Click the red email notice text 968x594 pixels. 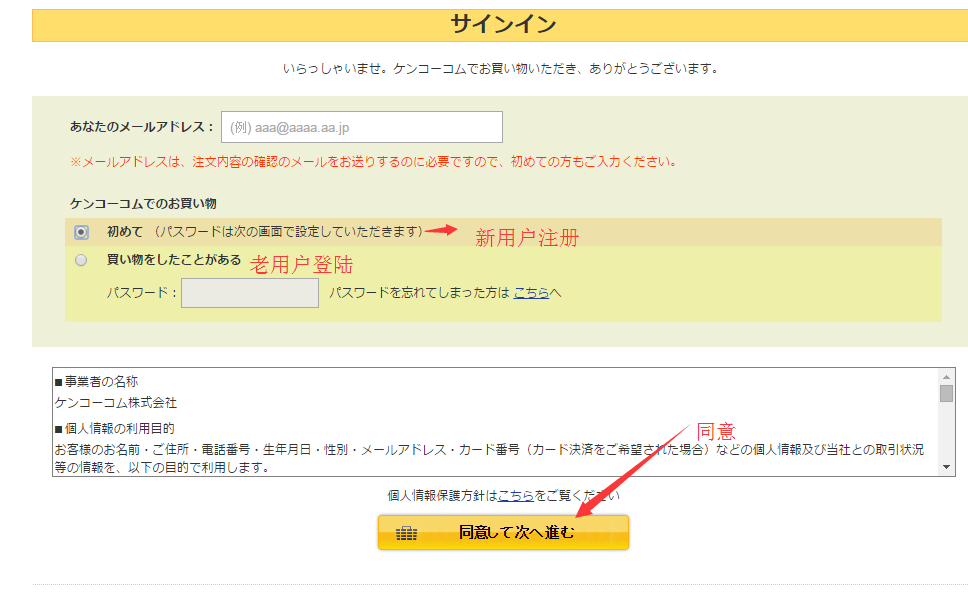(x=373, y=161)
